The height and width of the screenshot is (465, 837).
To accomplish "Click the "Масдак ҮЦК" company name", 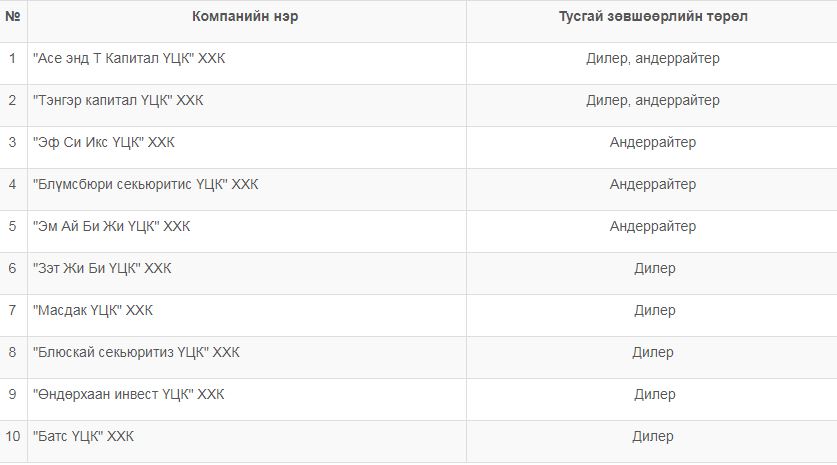I will pyautogui.click(x=93, y=311).
